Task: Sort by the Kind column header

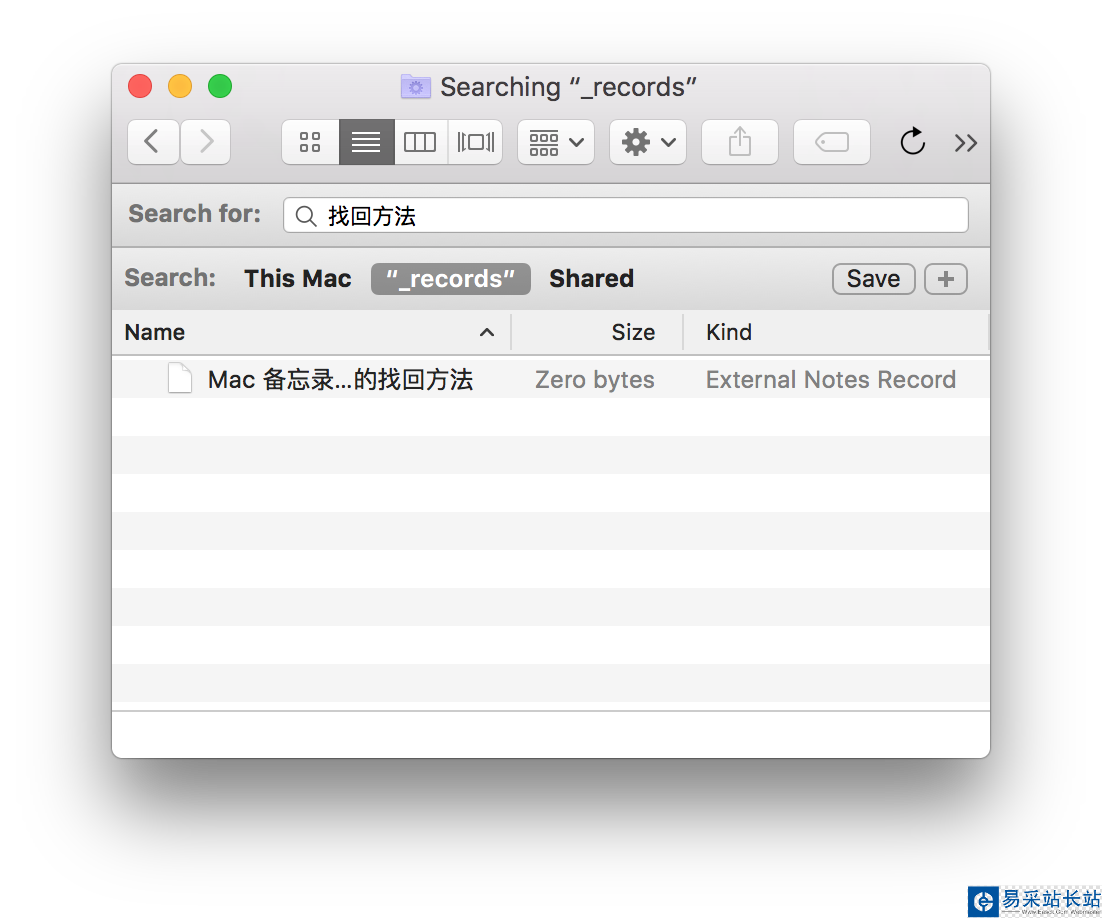Action: click(x=836, y=332)
